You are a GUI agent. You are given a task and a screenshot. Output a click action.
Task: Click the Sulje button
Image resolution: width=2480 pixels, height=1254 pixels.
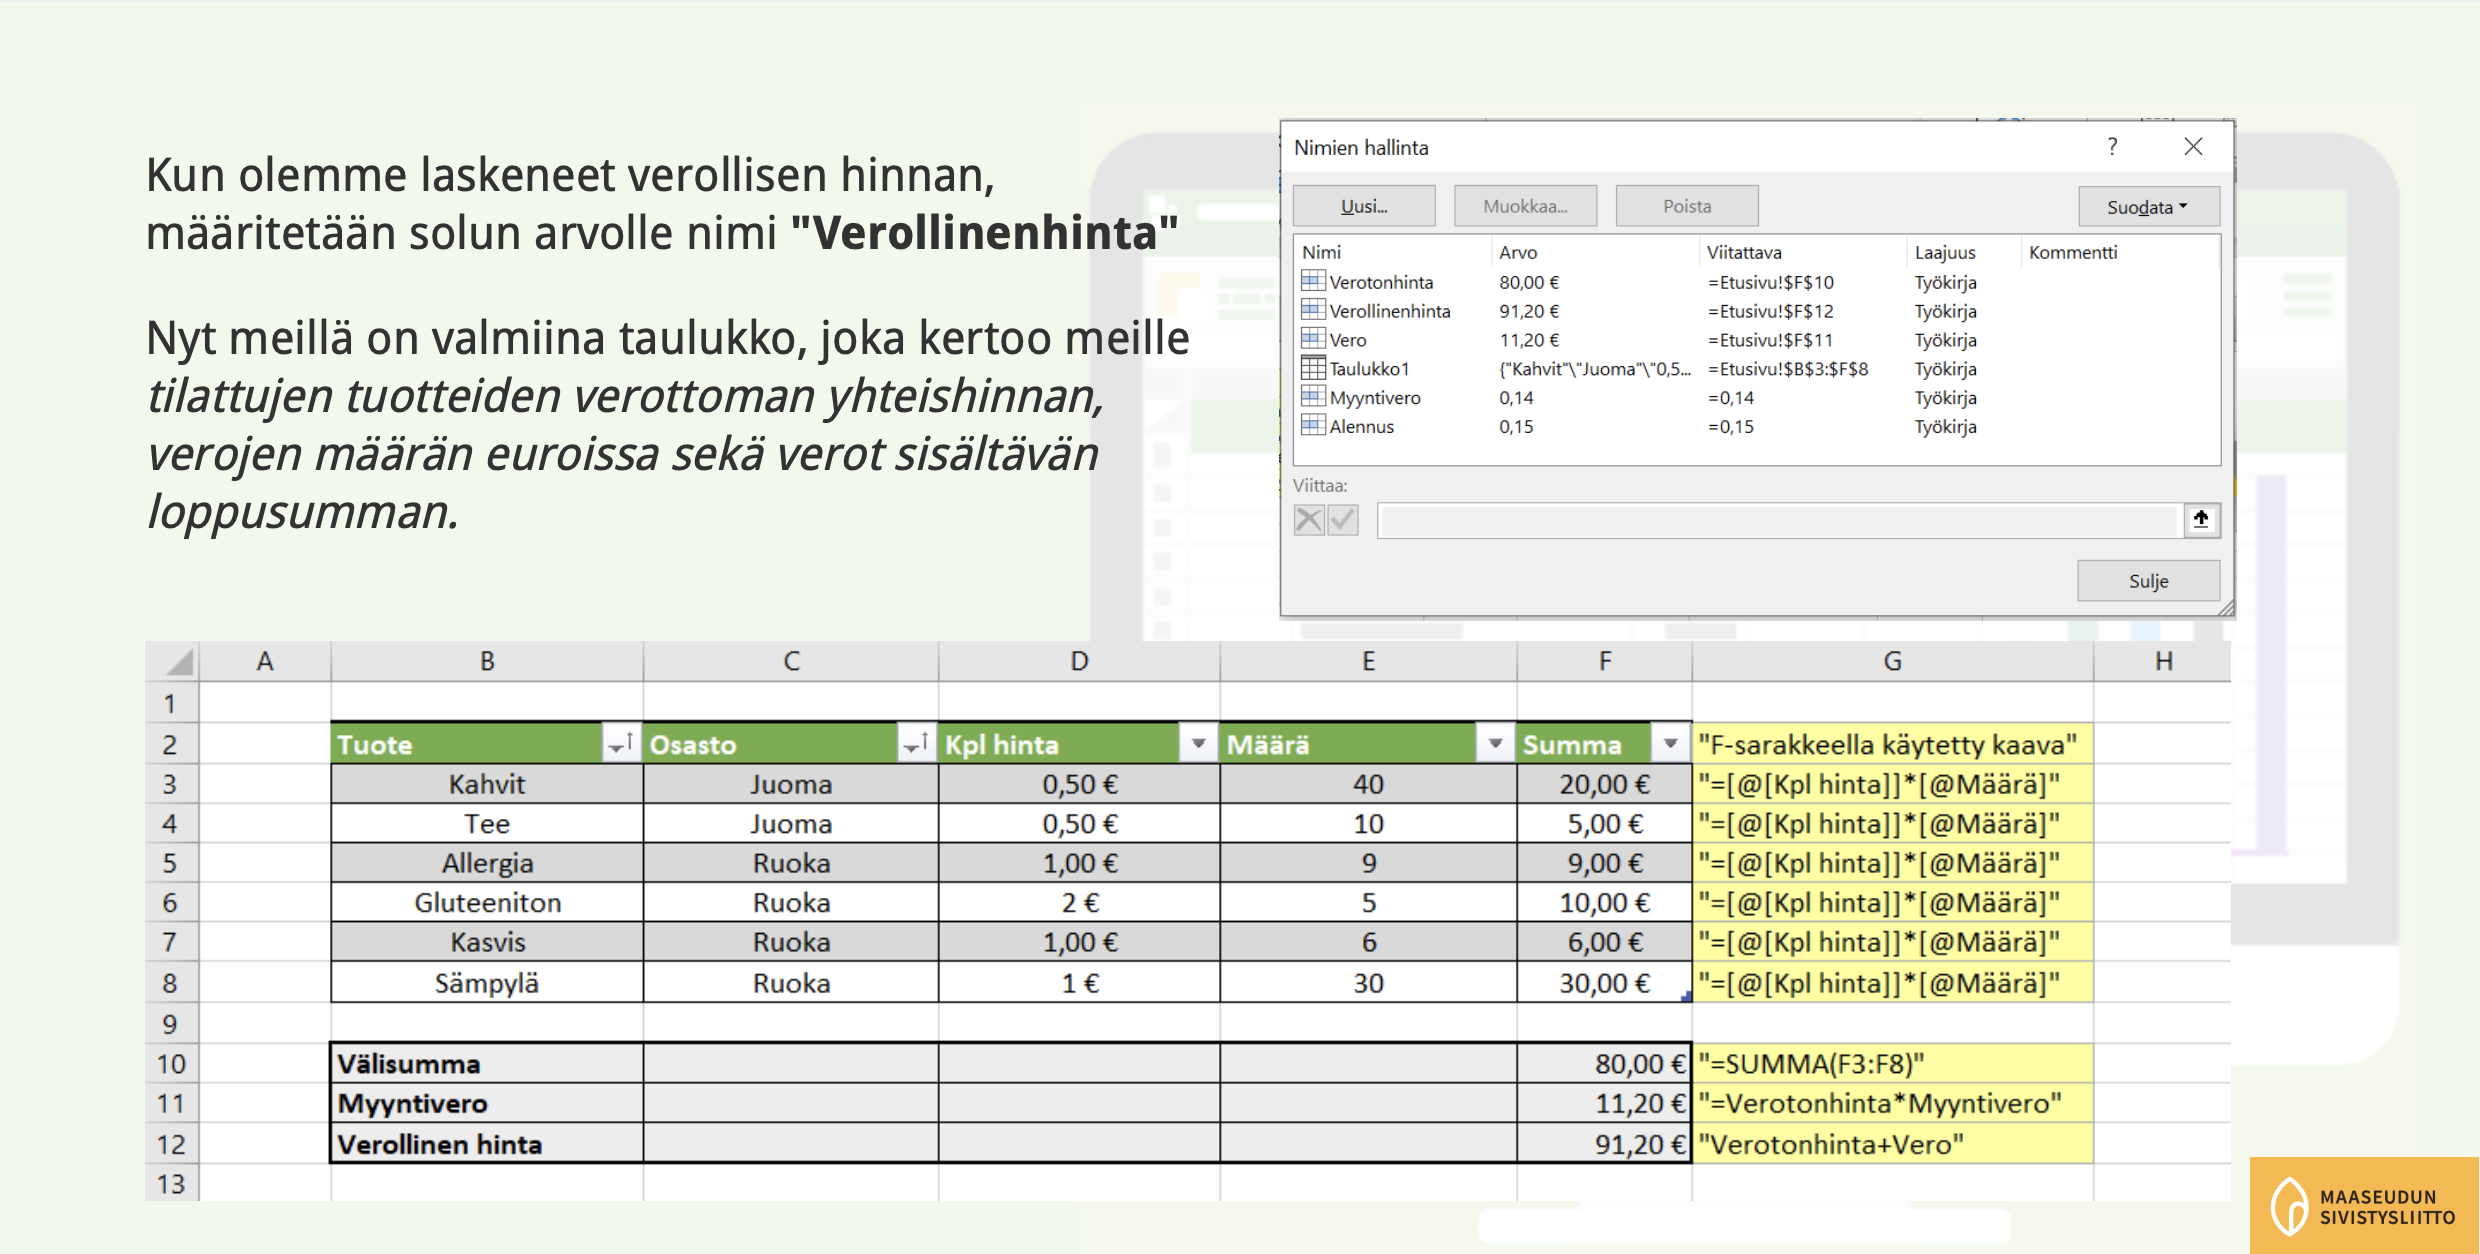click(x=2148, y=581)
